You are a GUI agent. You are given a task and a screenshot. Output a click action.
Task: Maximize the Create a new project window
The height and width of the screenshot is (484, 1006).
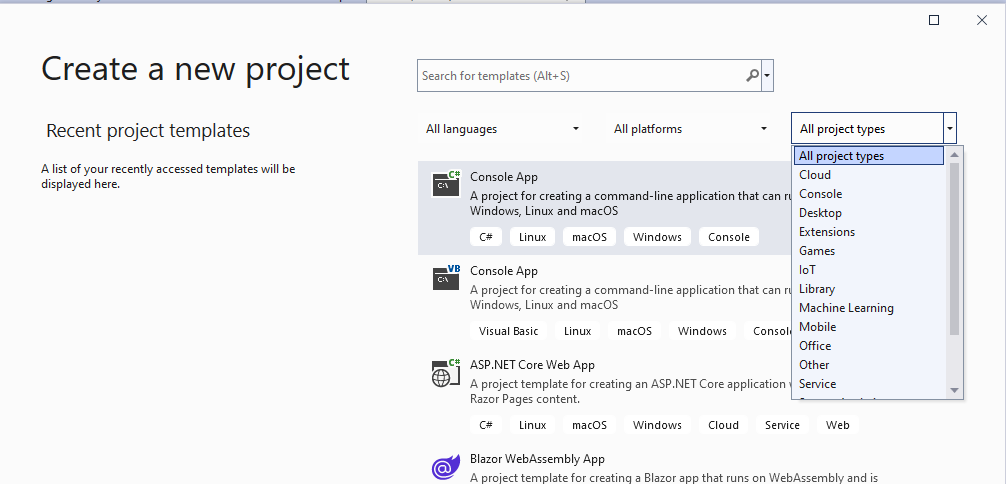click(x=934, y=21)
